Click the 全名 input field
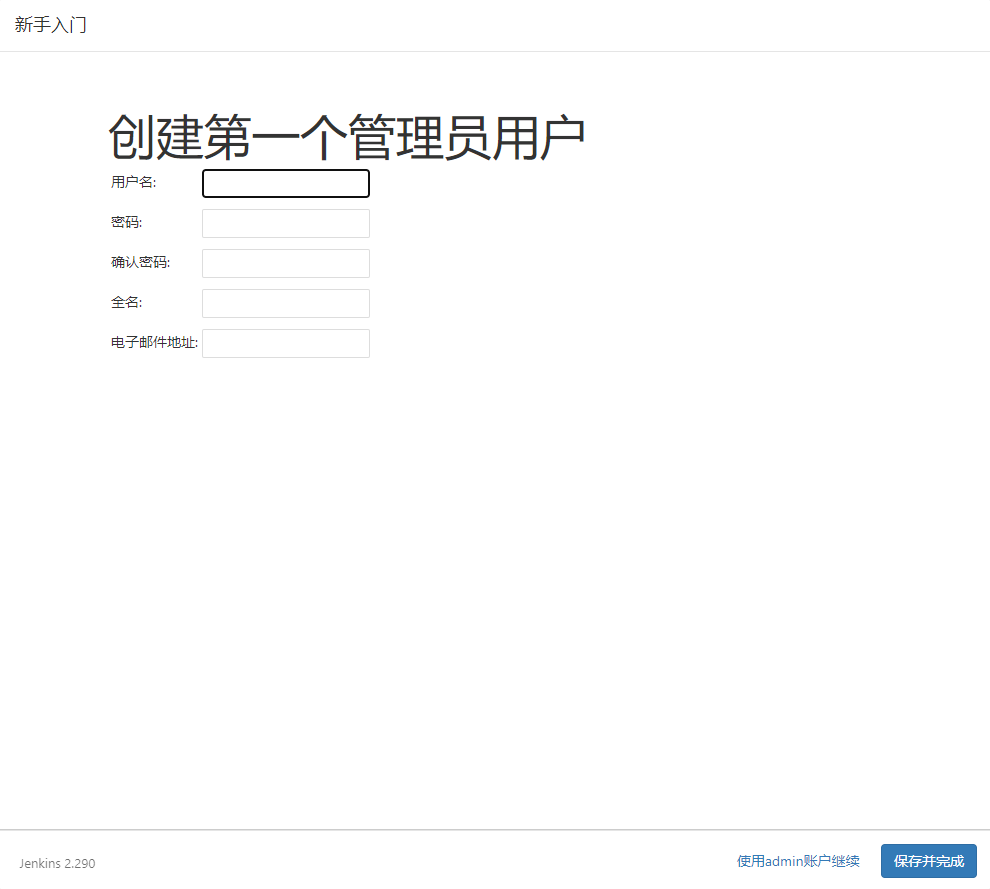The width and height of the screenshot is (990, 889). coord(286,304)
